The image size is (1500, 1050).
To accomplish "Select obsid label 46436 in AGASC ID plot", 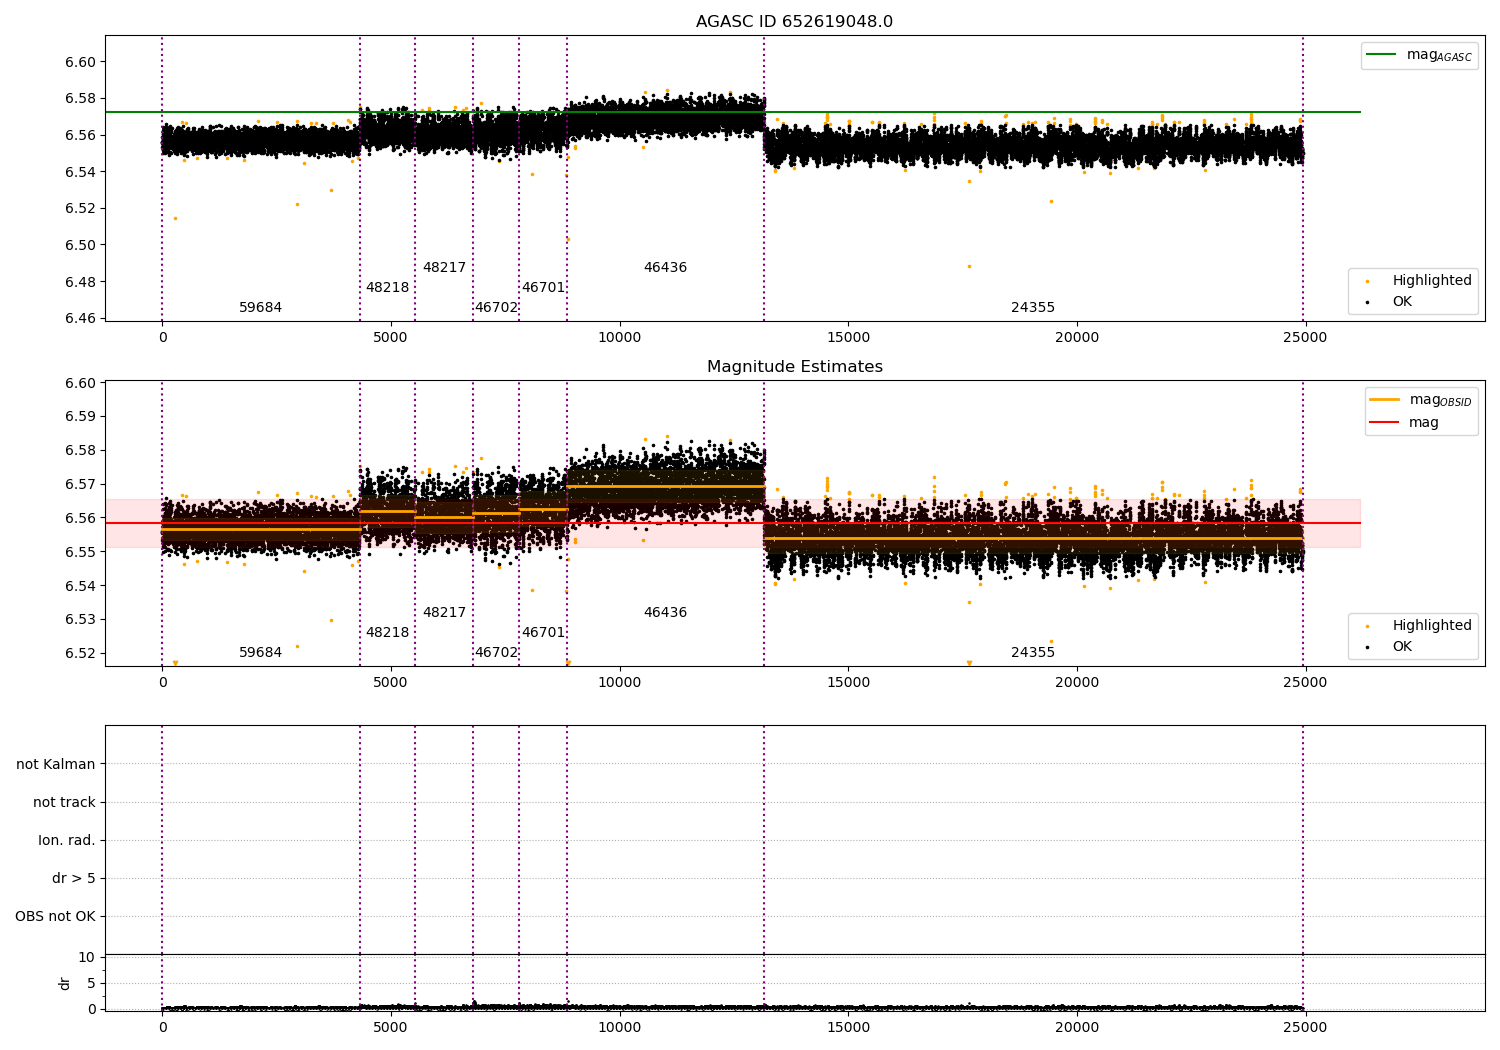I will point(665,268).
